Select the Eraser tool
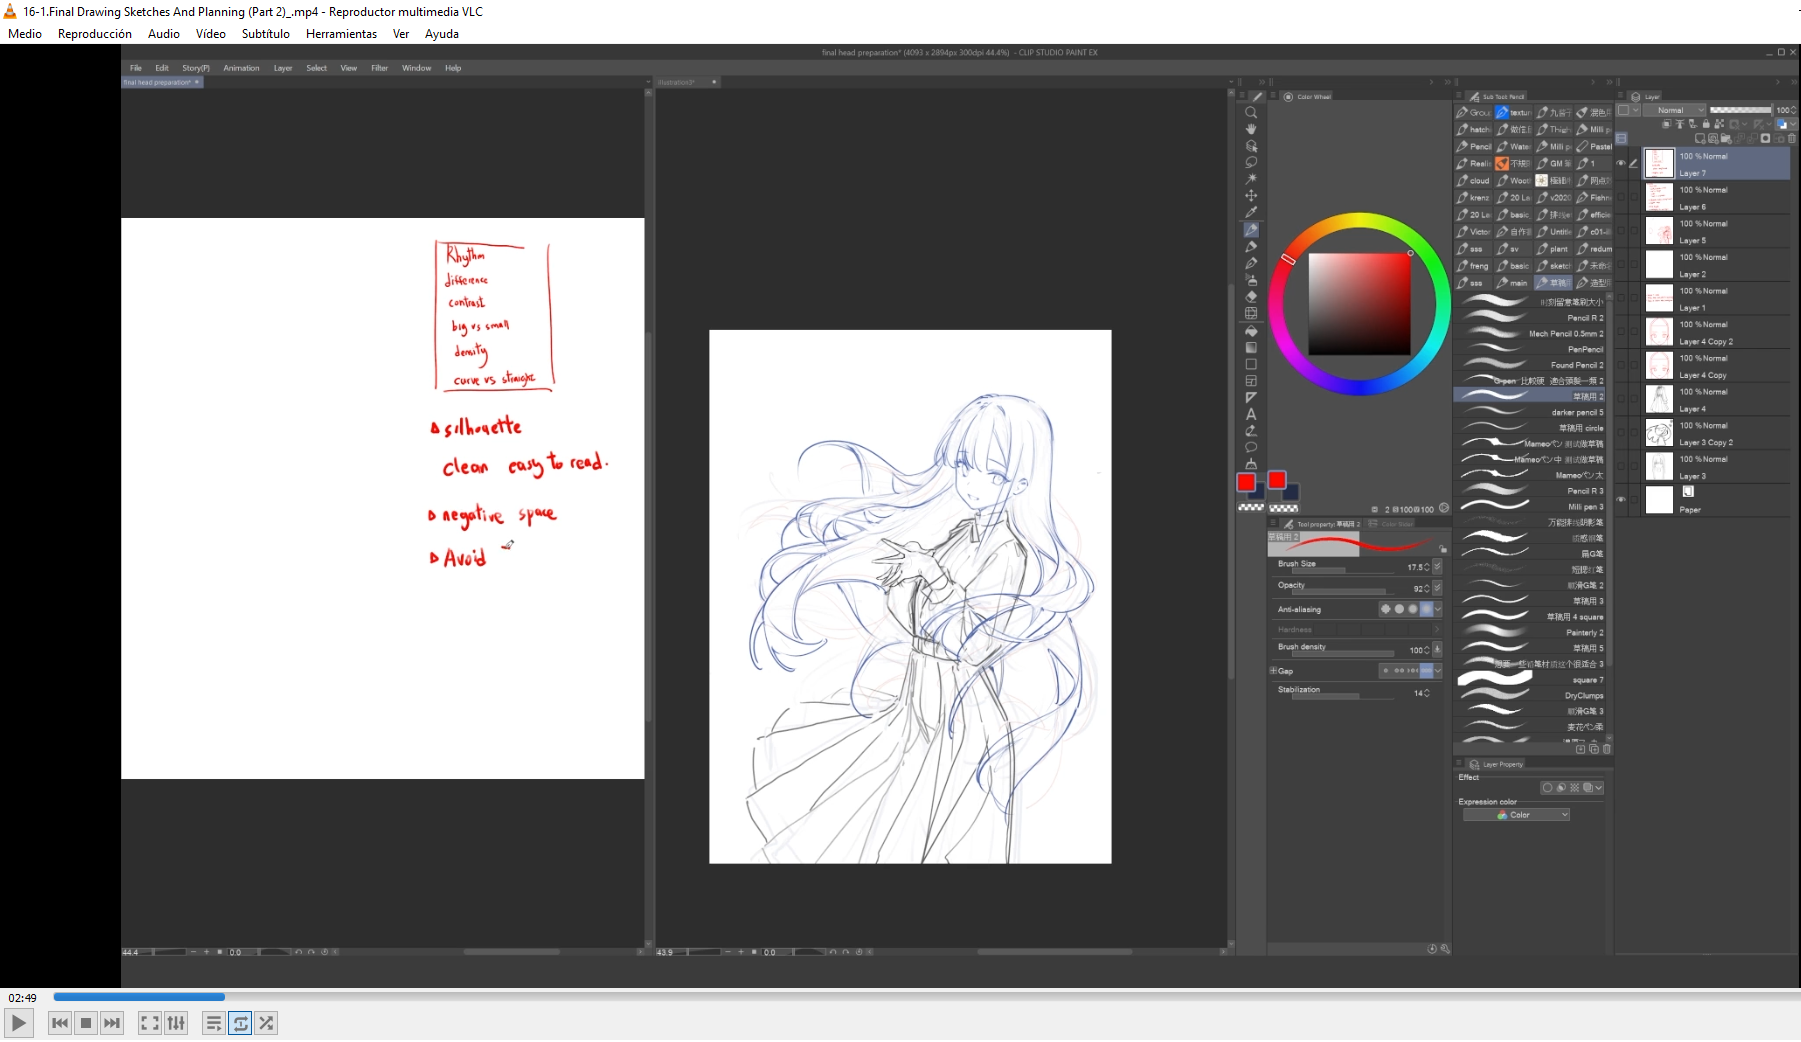The width and height of the screenshot is (1801, 1042). point(1251,297)
